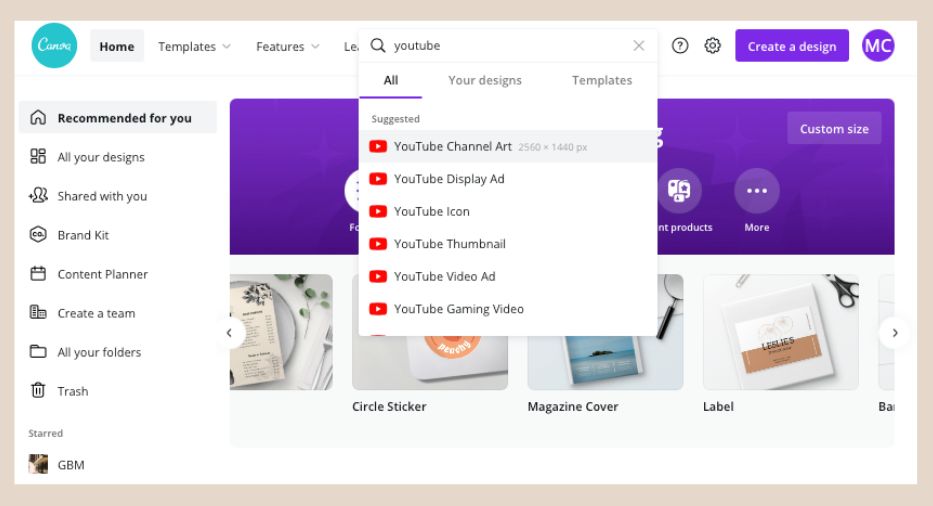Click the Canva logo
This screenshot has width=933, height=506.
54,46
